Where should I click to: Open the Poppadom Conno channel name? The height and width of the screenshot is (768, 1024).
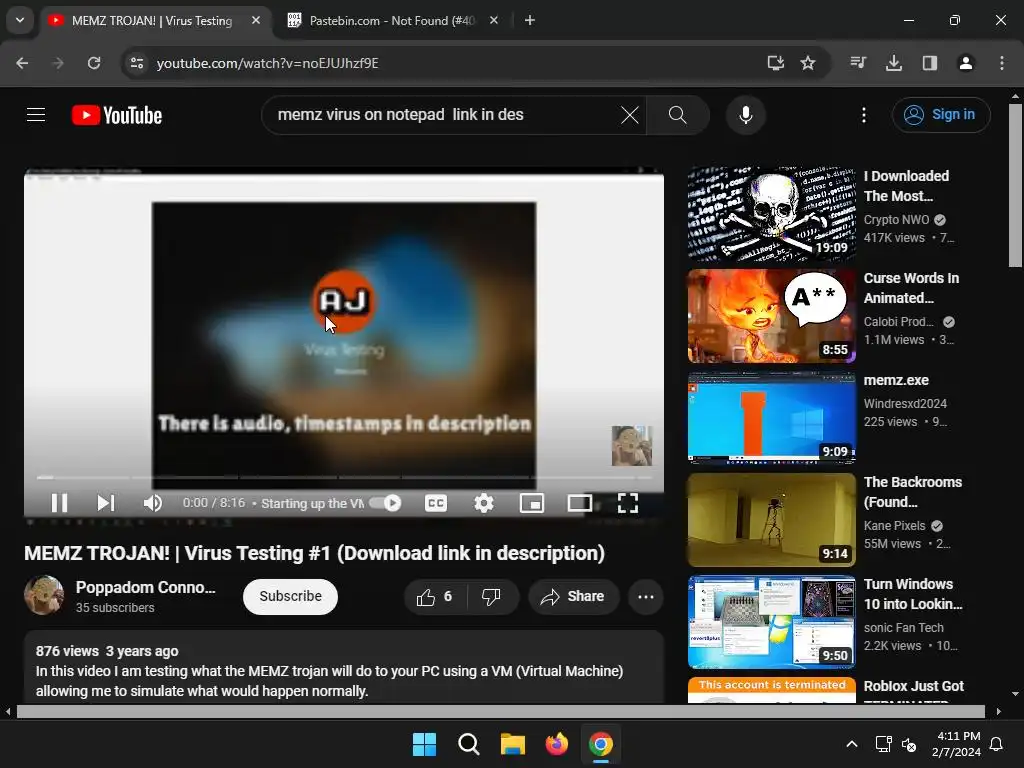coord(146,587)
